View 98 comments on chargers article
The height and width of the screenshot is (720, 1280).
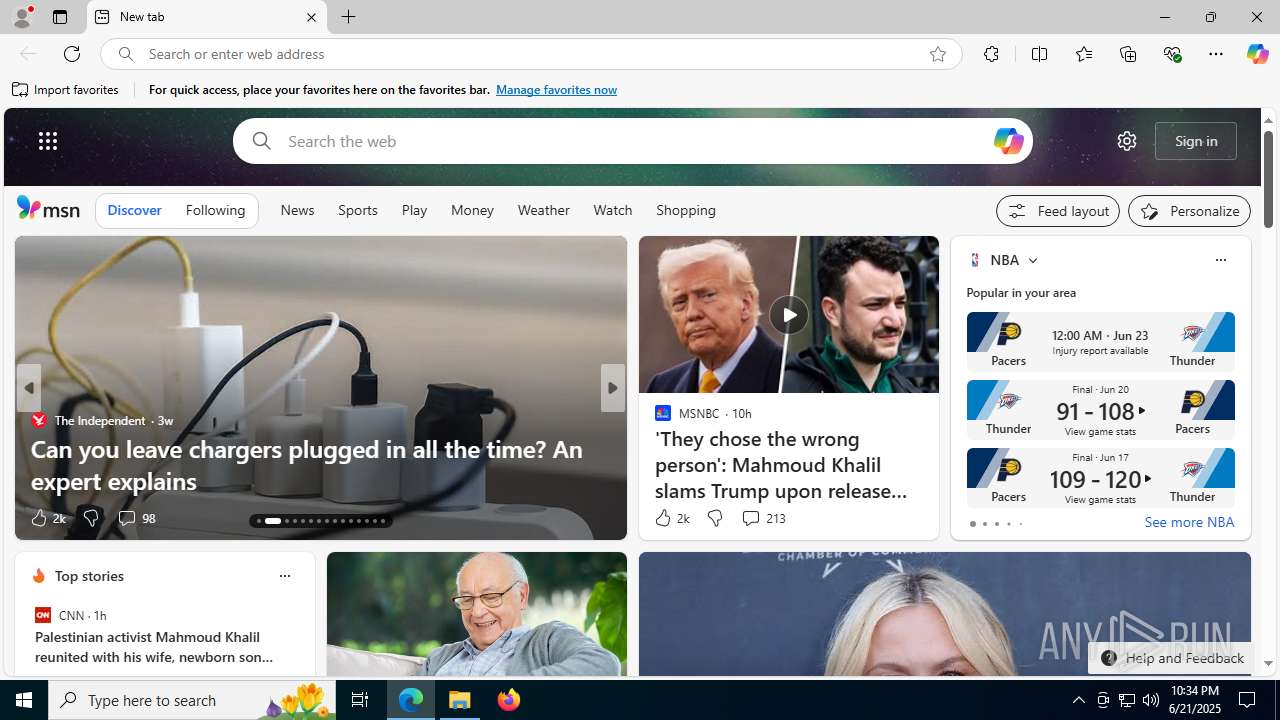coord(136,518)
